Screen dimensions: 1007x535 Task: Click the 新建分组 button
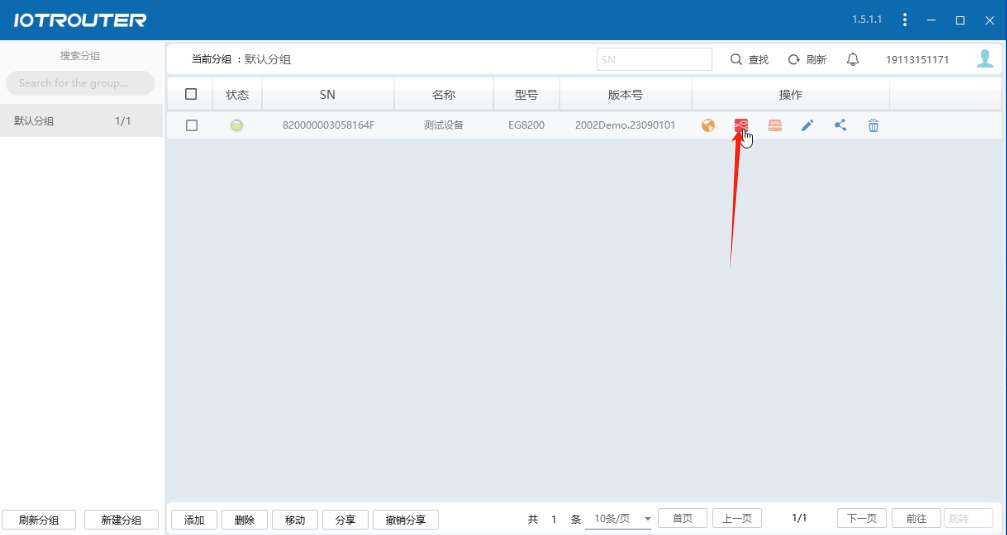click(x=121, y=520)
